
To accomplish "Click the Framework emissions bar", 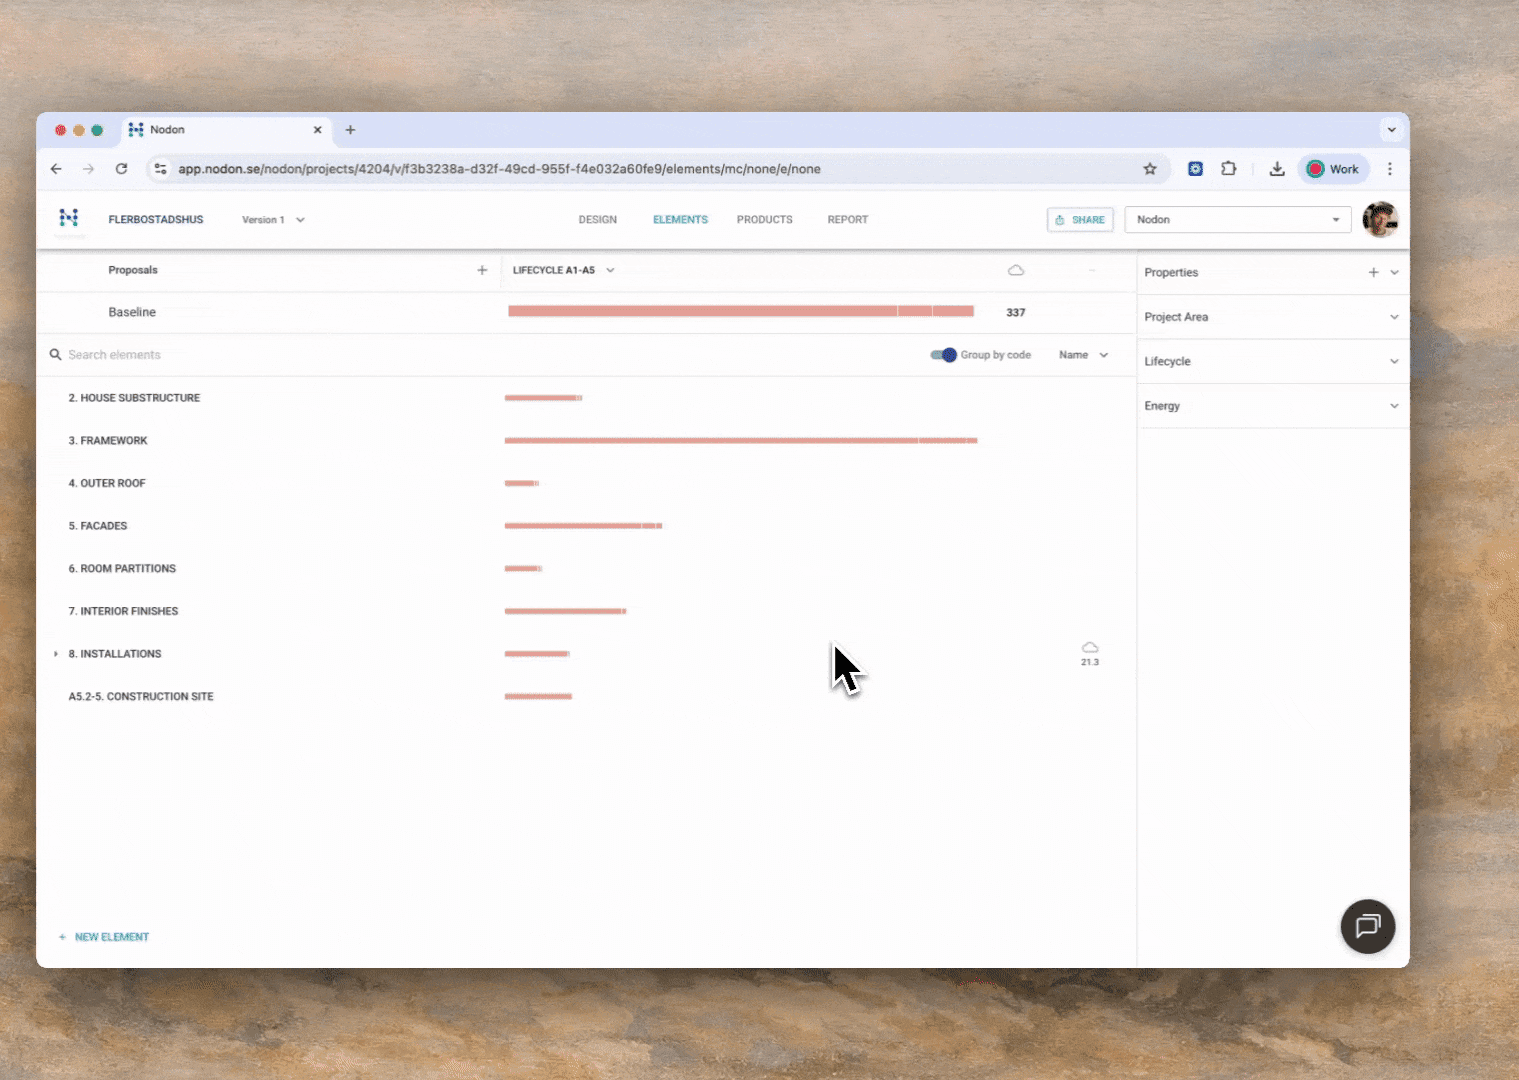I will [740, 440].
